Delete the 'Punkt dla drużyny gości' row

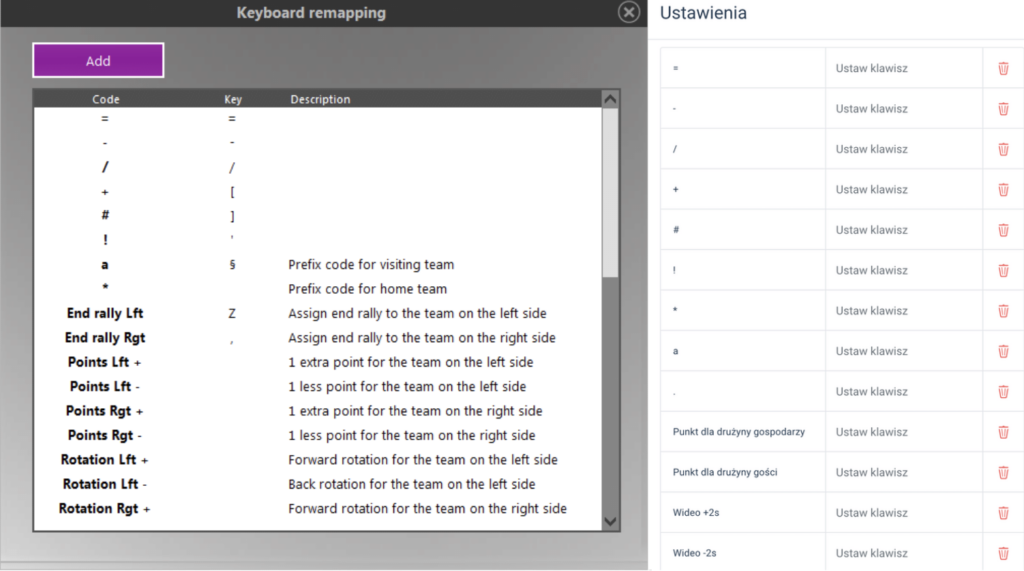point(1003,472)
